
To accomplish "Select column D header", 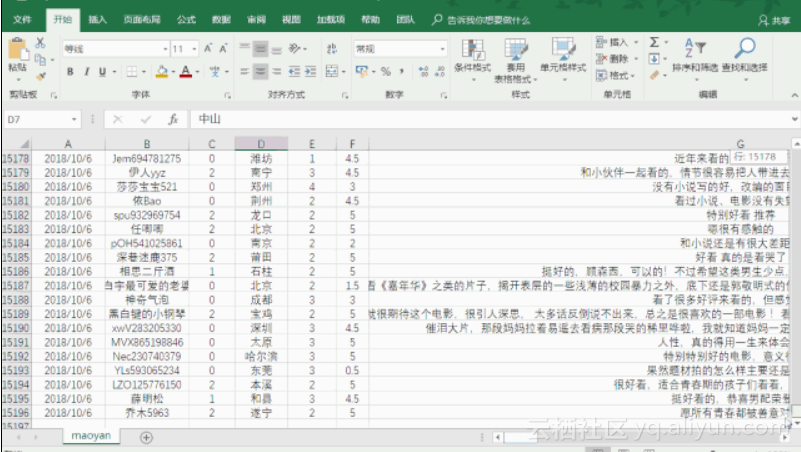I will [x=261, y=144].
